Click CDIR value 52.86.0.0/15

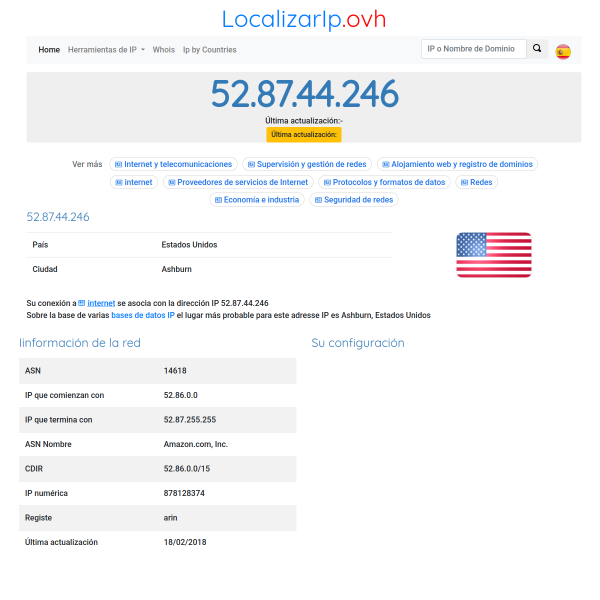(187, 469)
